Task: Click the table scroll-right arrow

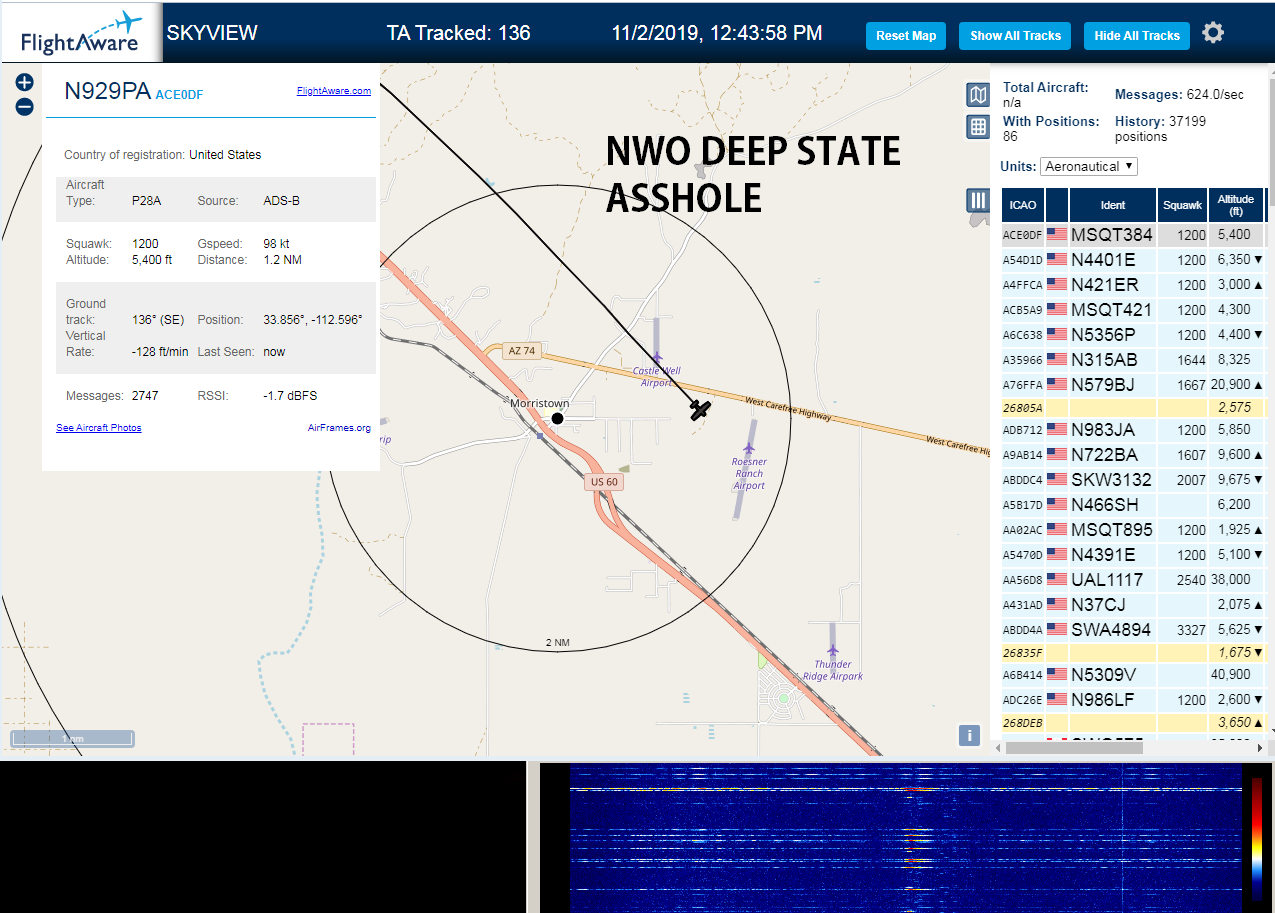Action: [x=1259, y=747]
